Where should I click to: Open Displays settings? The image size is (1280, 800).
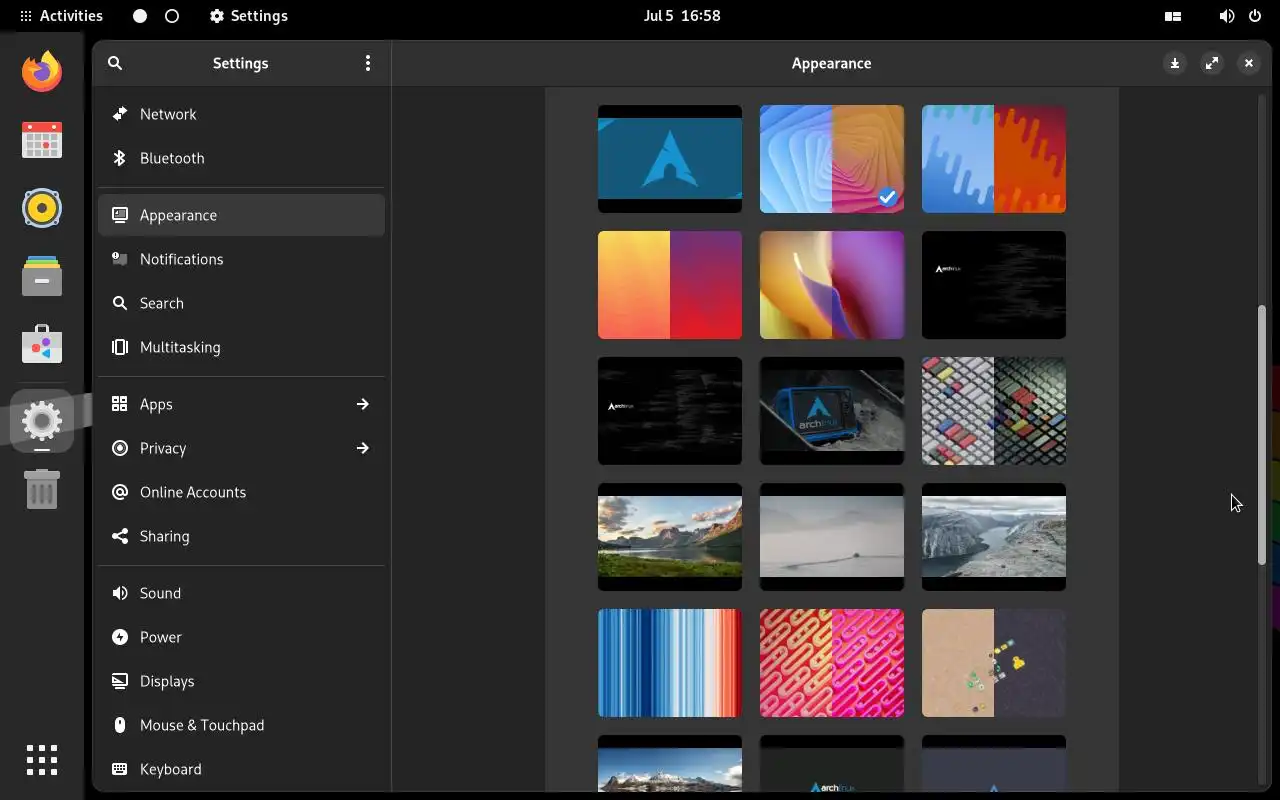coord(241,681)
